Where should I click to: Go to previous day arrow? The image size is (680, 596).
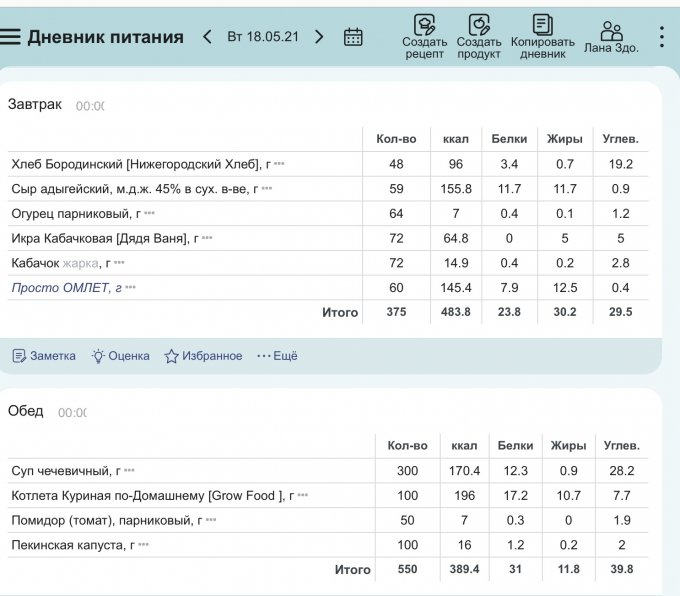click(x=207, y=37)
